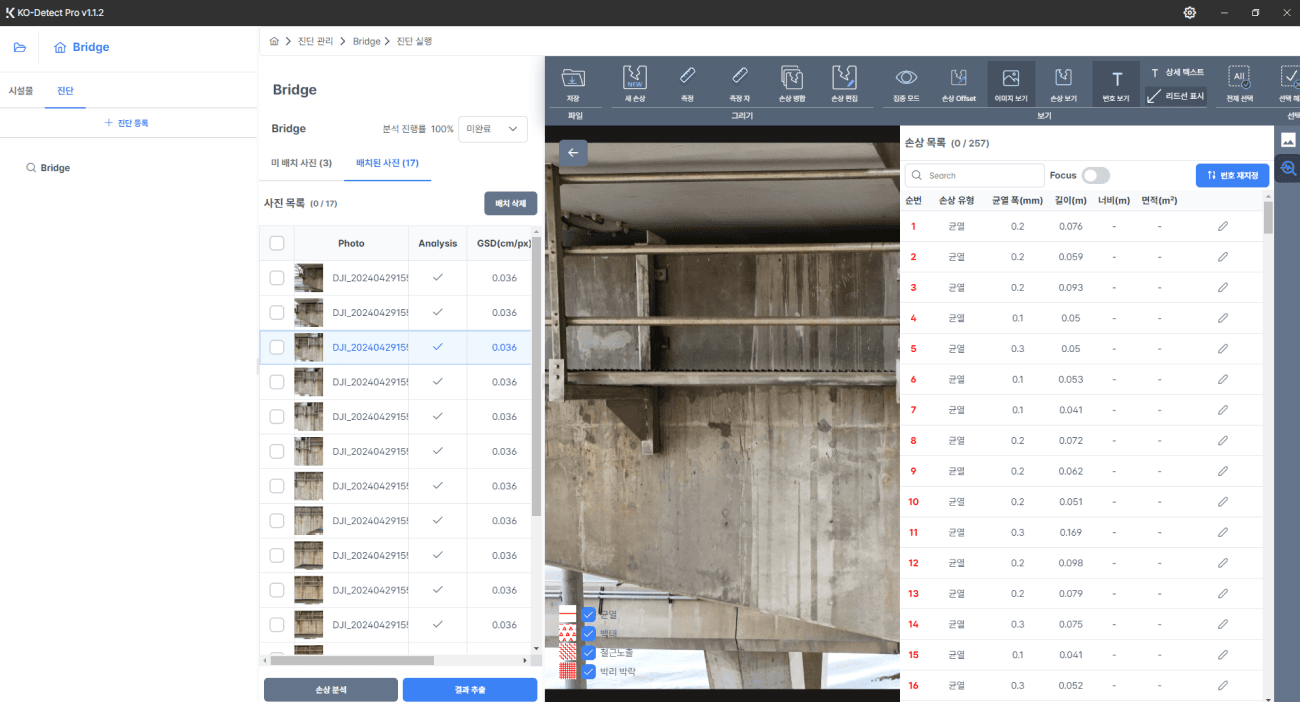Click the 결과 추출 extract results button
This screenshot has width=1300, height=702.
(x=470, y=689)
